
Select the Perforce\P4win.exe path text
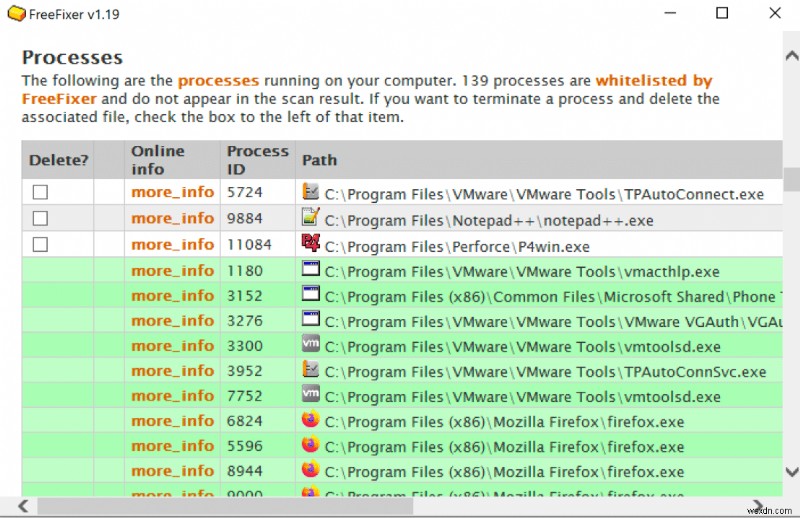tap(457, 247)
